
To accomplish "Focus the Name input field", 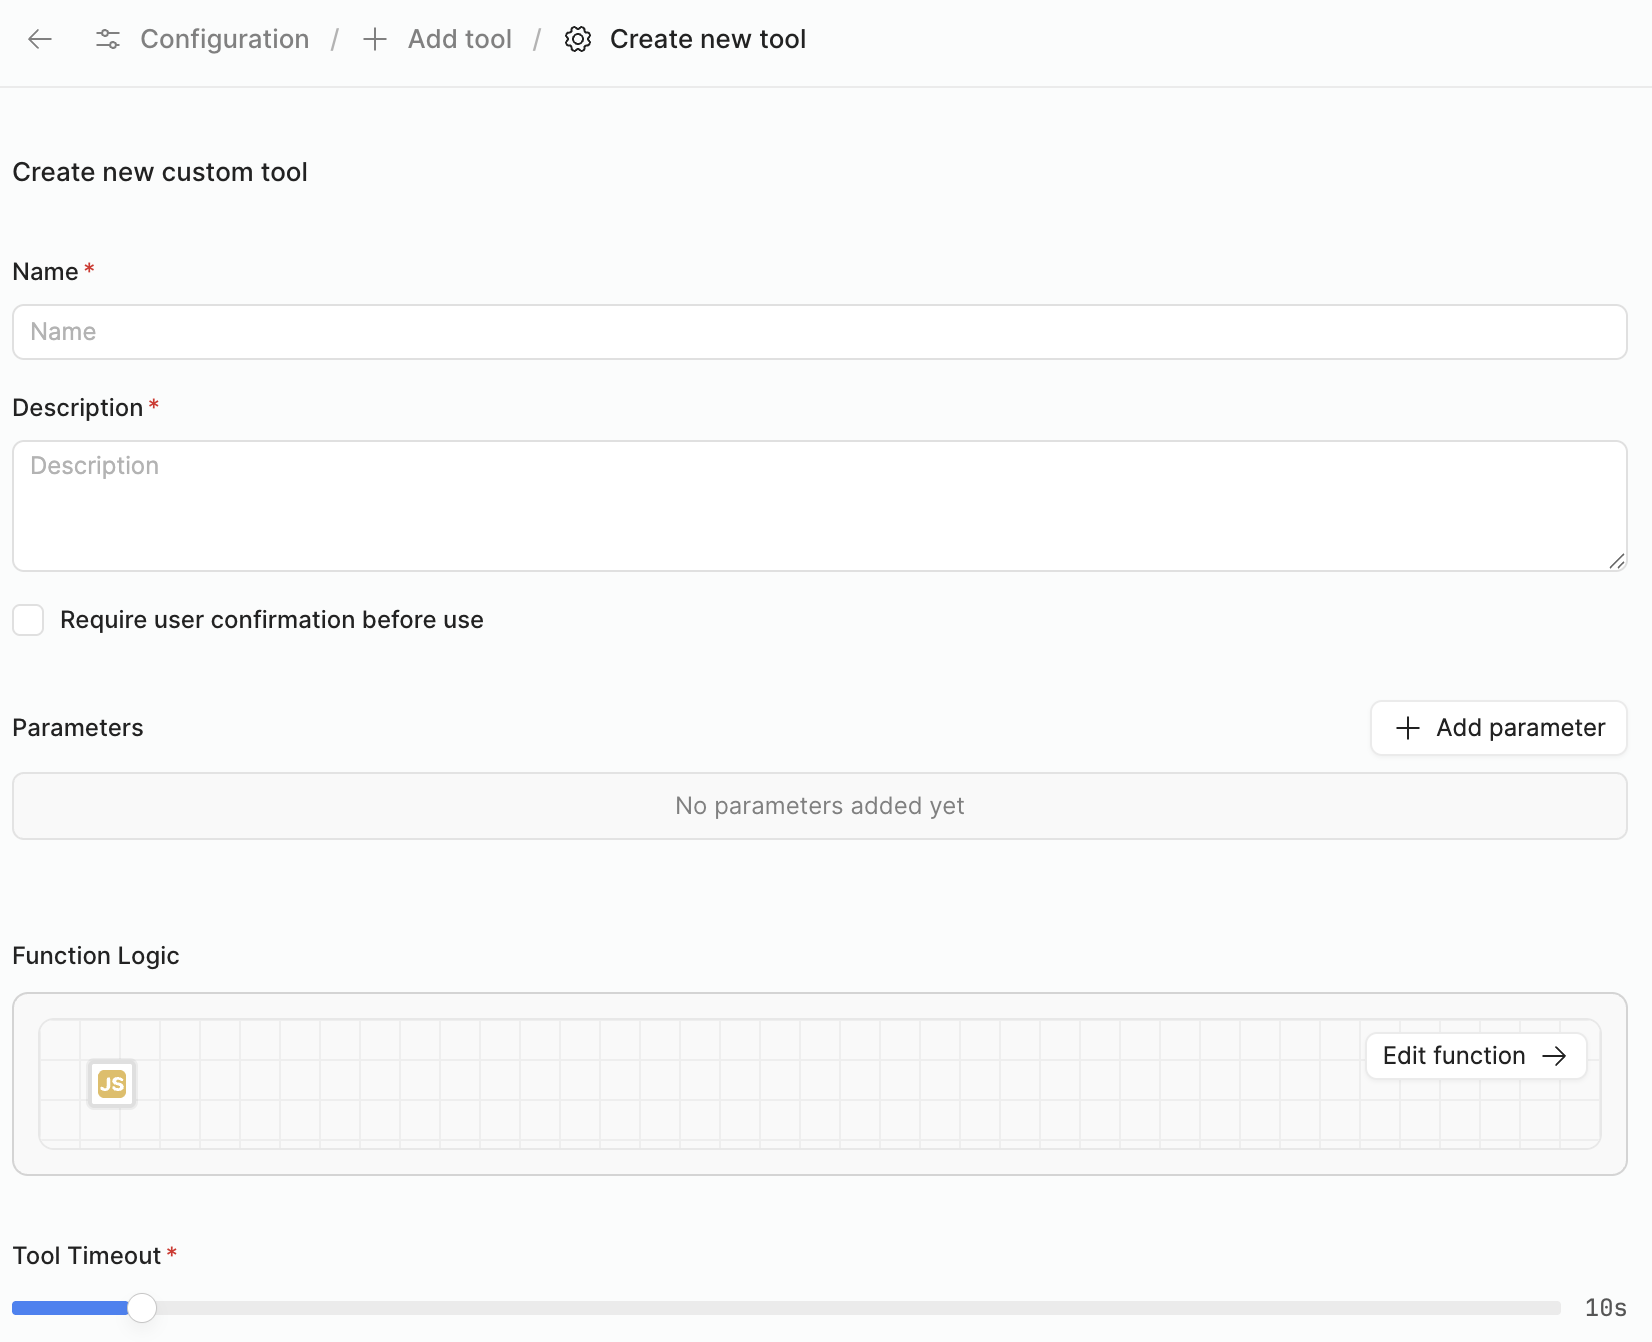I will pos(819,332).
